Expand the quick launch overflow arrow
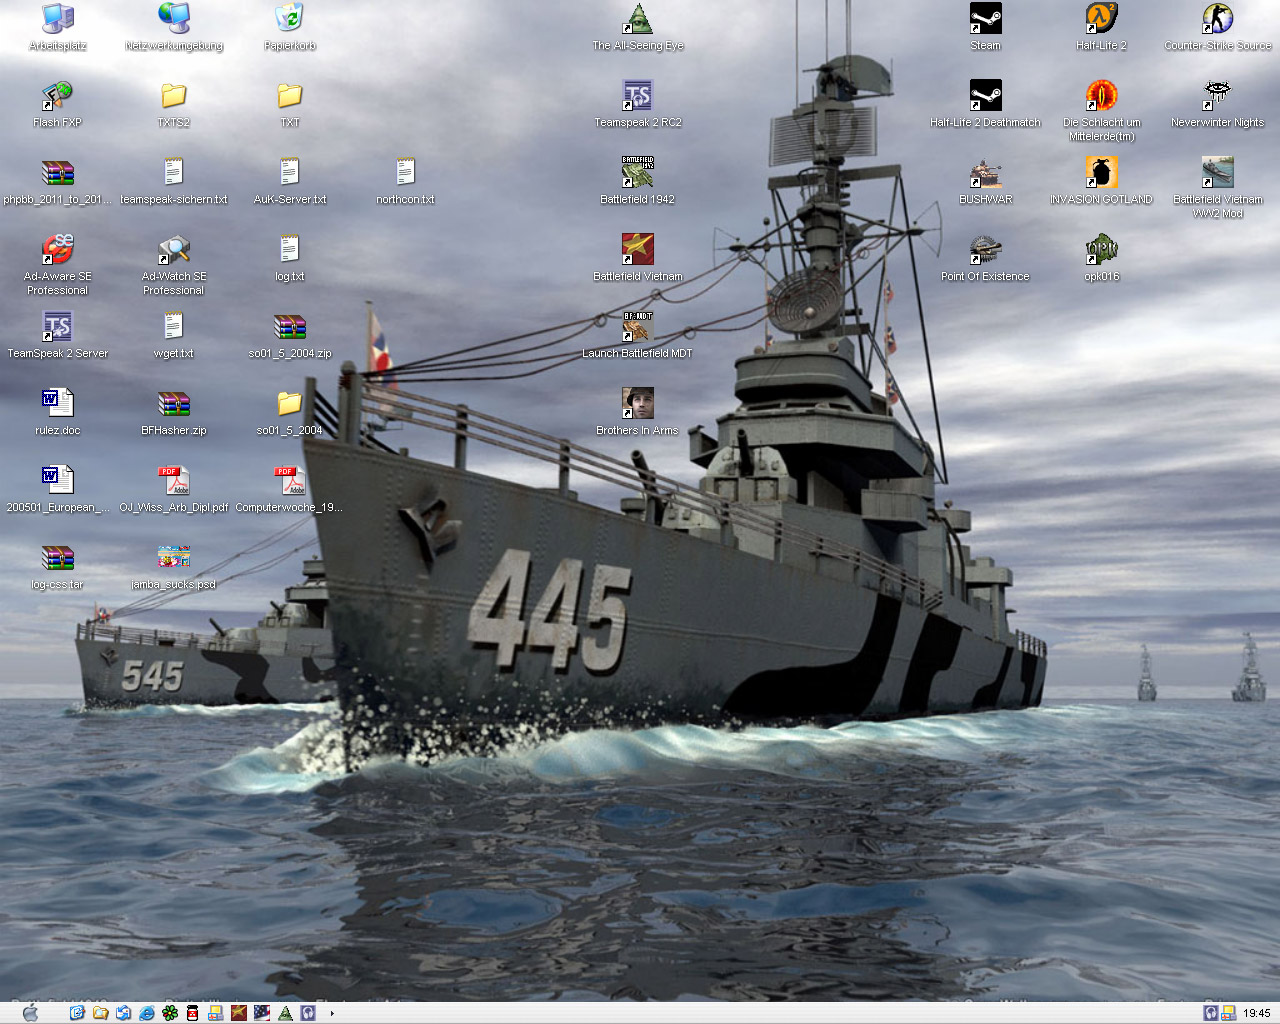Viewport: 1280px width, 1024px height. point(332,1013)
